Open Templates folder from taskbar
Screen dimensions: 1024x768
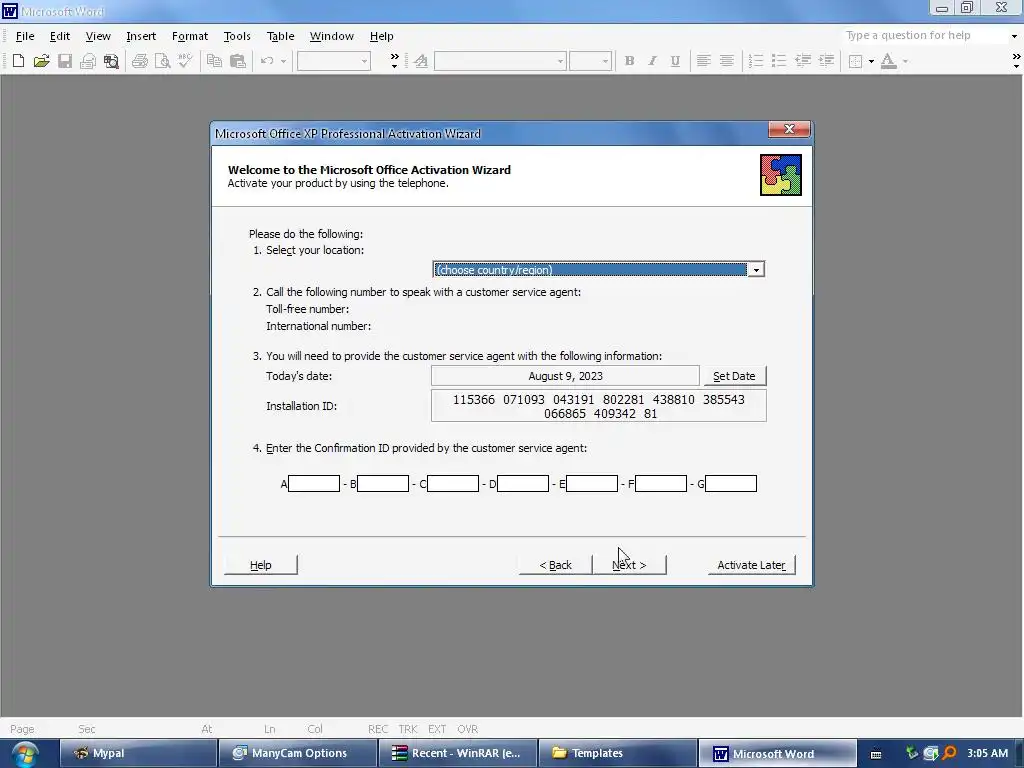tap(618, 754)
